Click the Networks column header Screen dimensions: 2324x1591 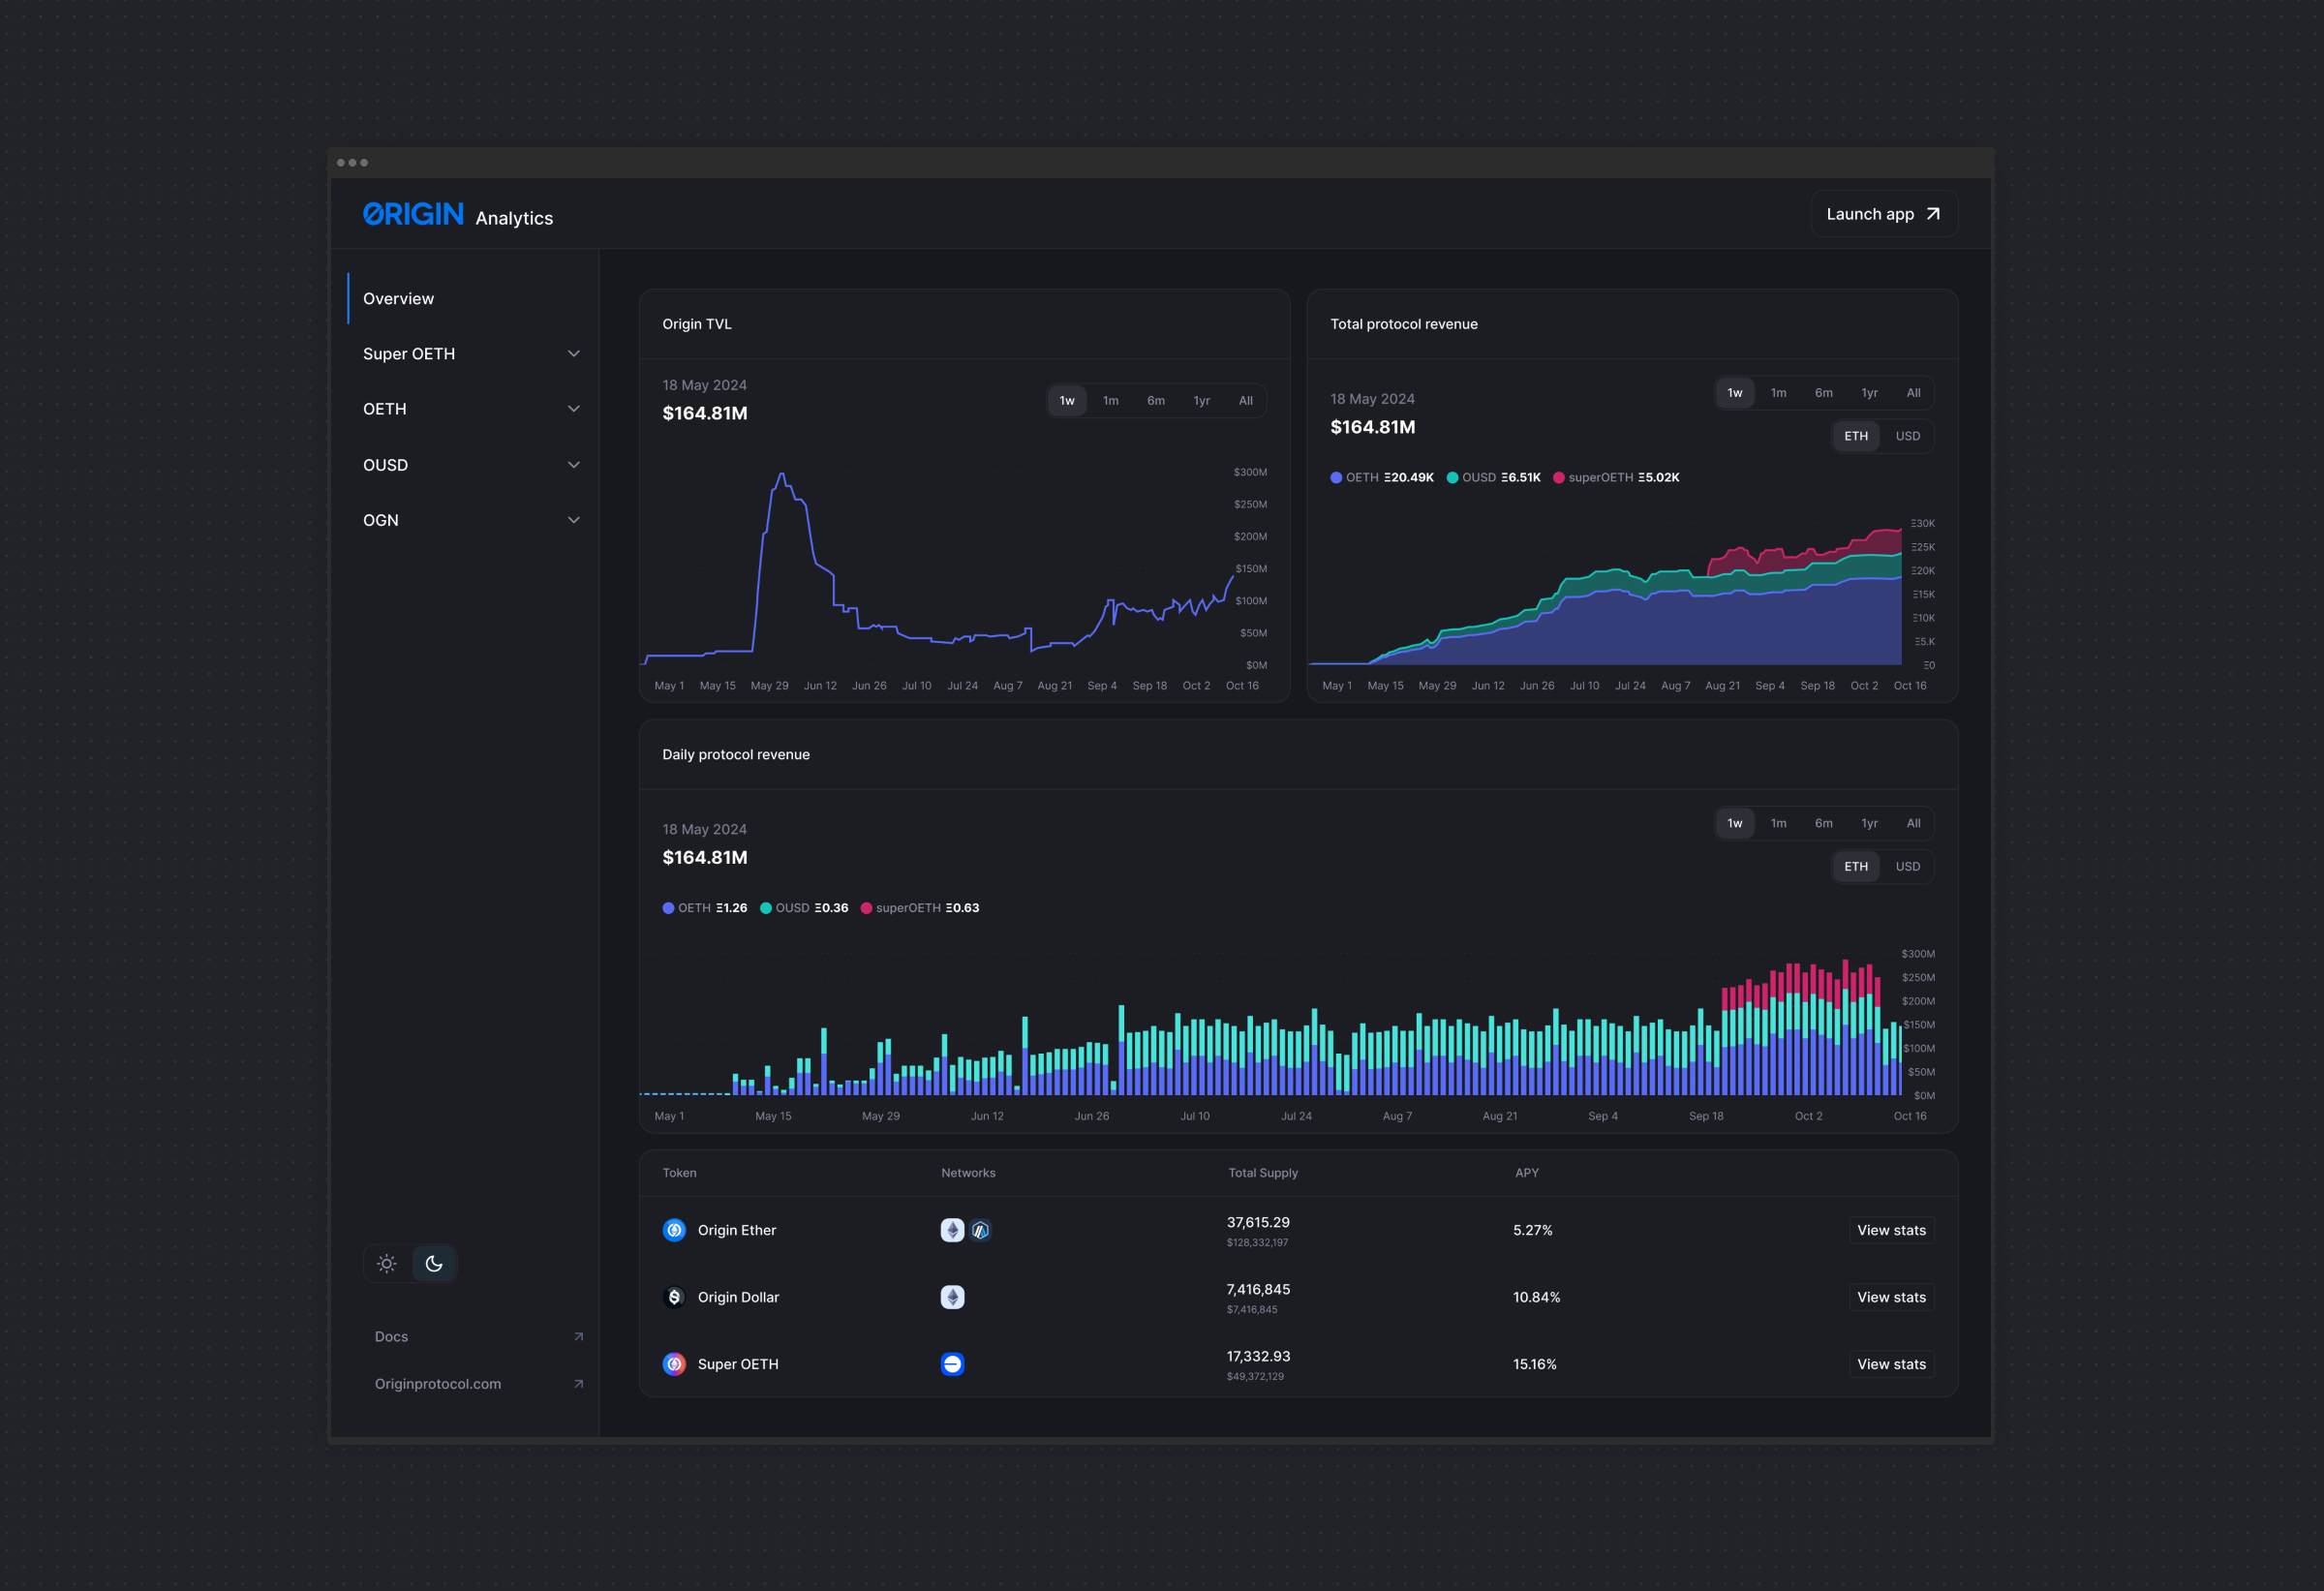coord(968,1173)
